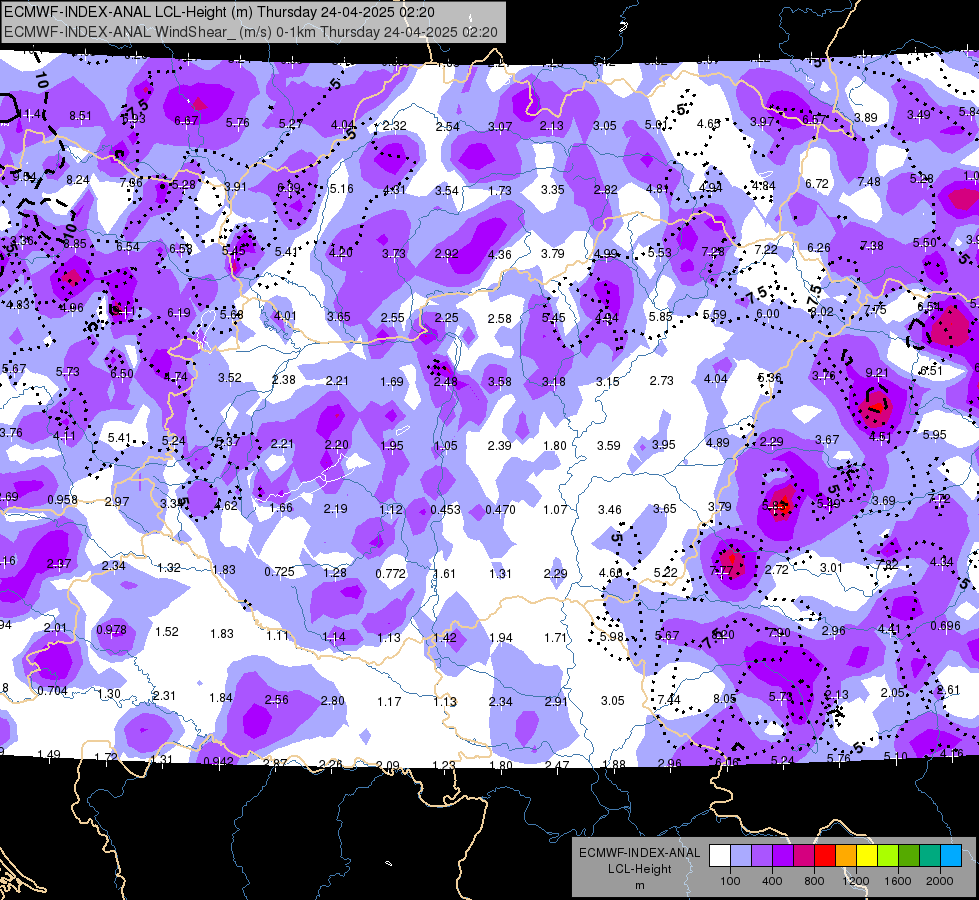Click the wind shear value 7.44

click(669, 700)
